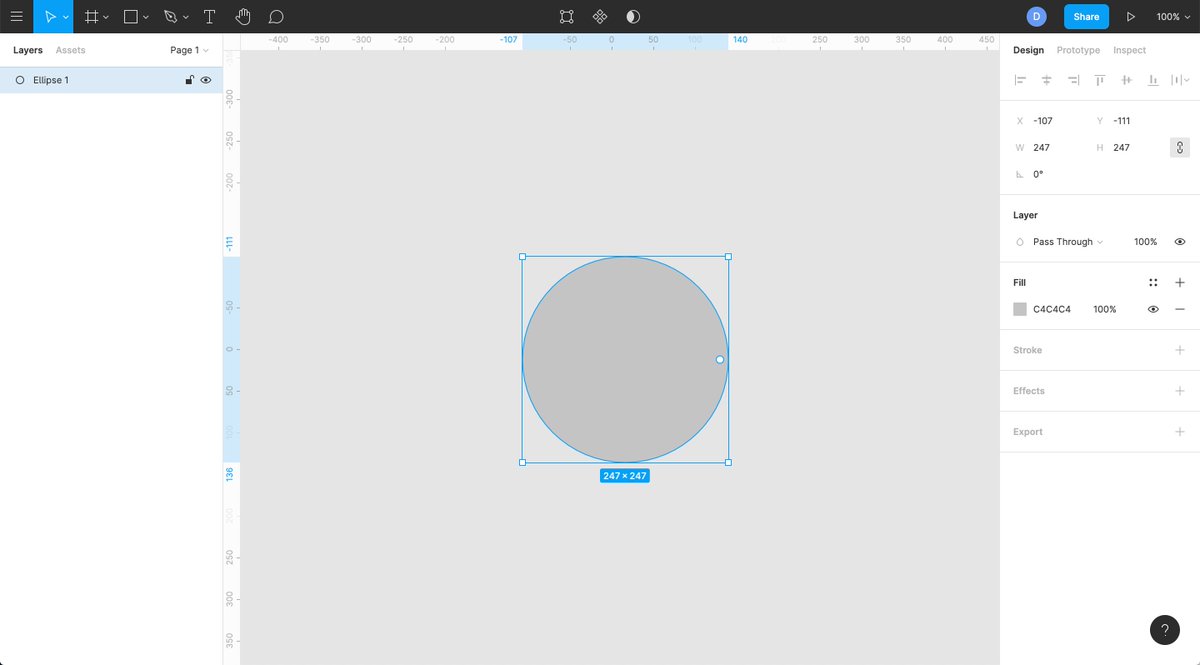This screenshot has height=665, width=1200.
Task: Remove the C4C4C4 fill
Action: [1180, 310]
